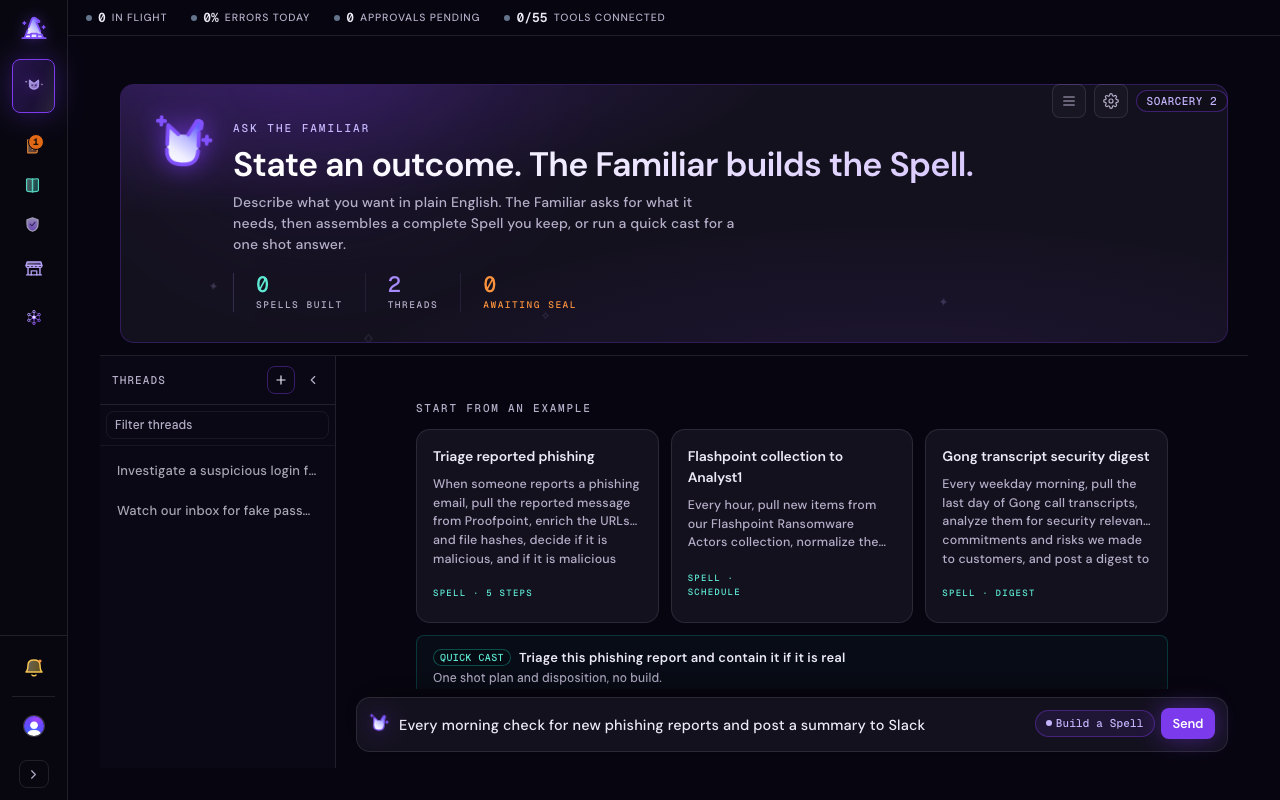Expand the left sidebar arrow
The image size is (1280, 800).
(33, 774)
